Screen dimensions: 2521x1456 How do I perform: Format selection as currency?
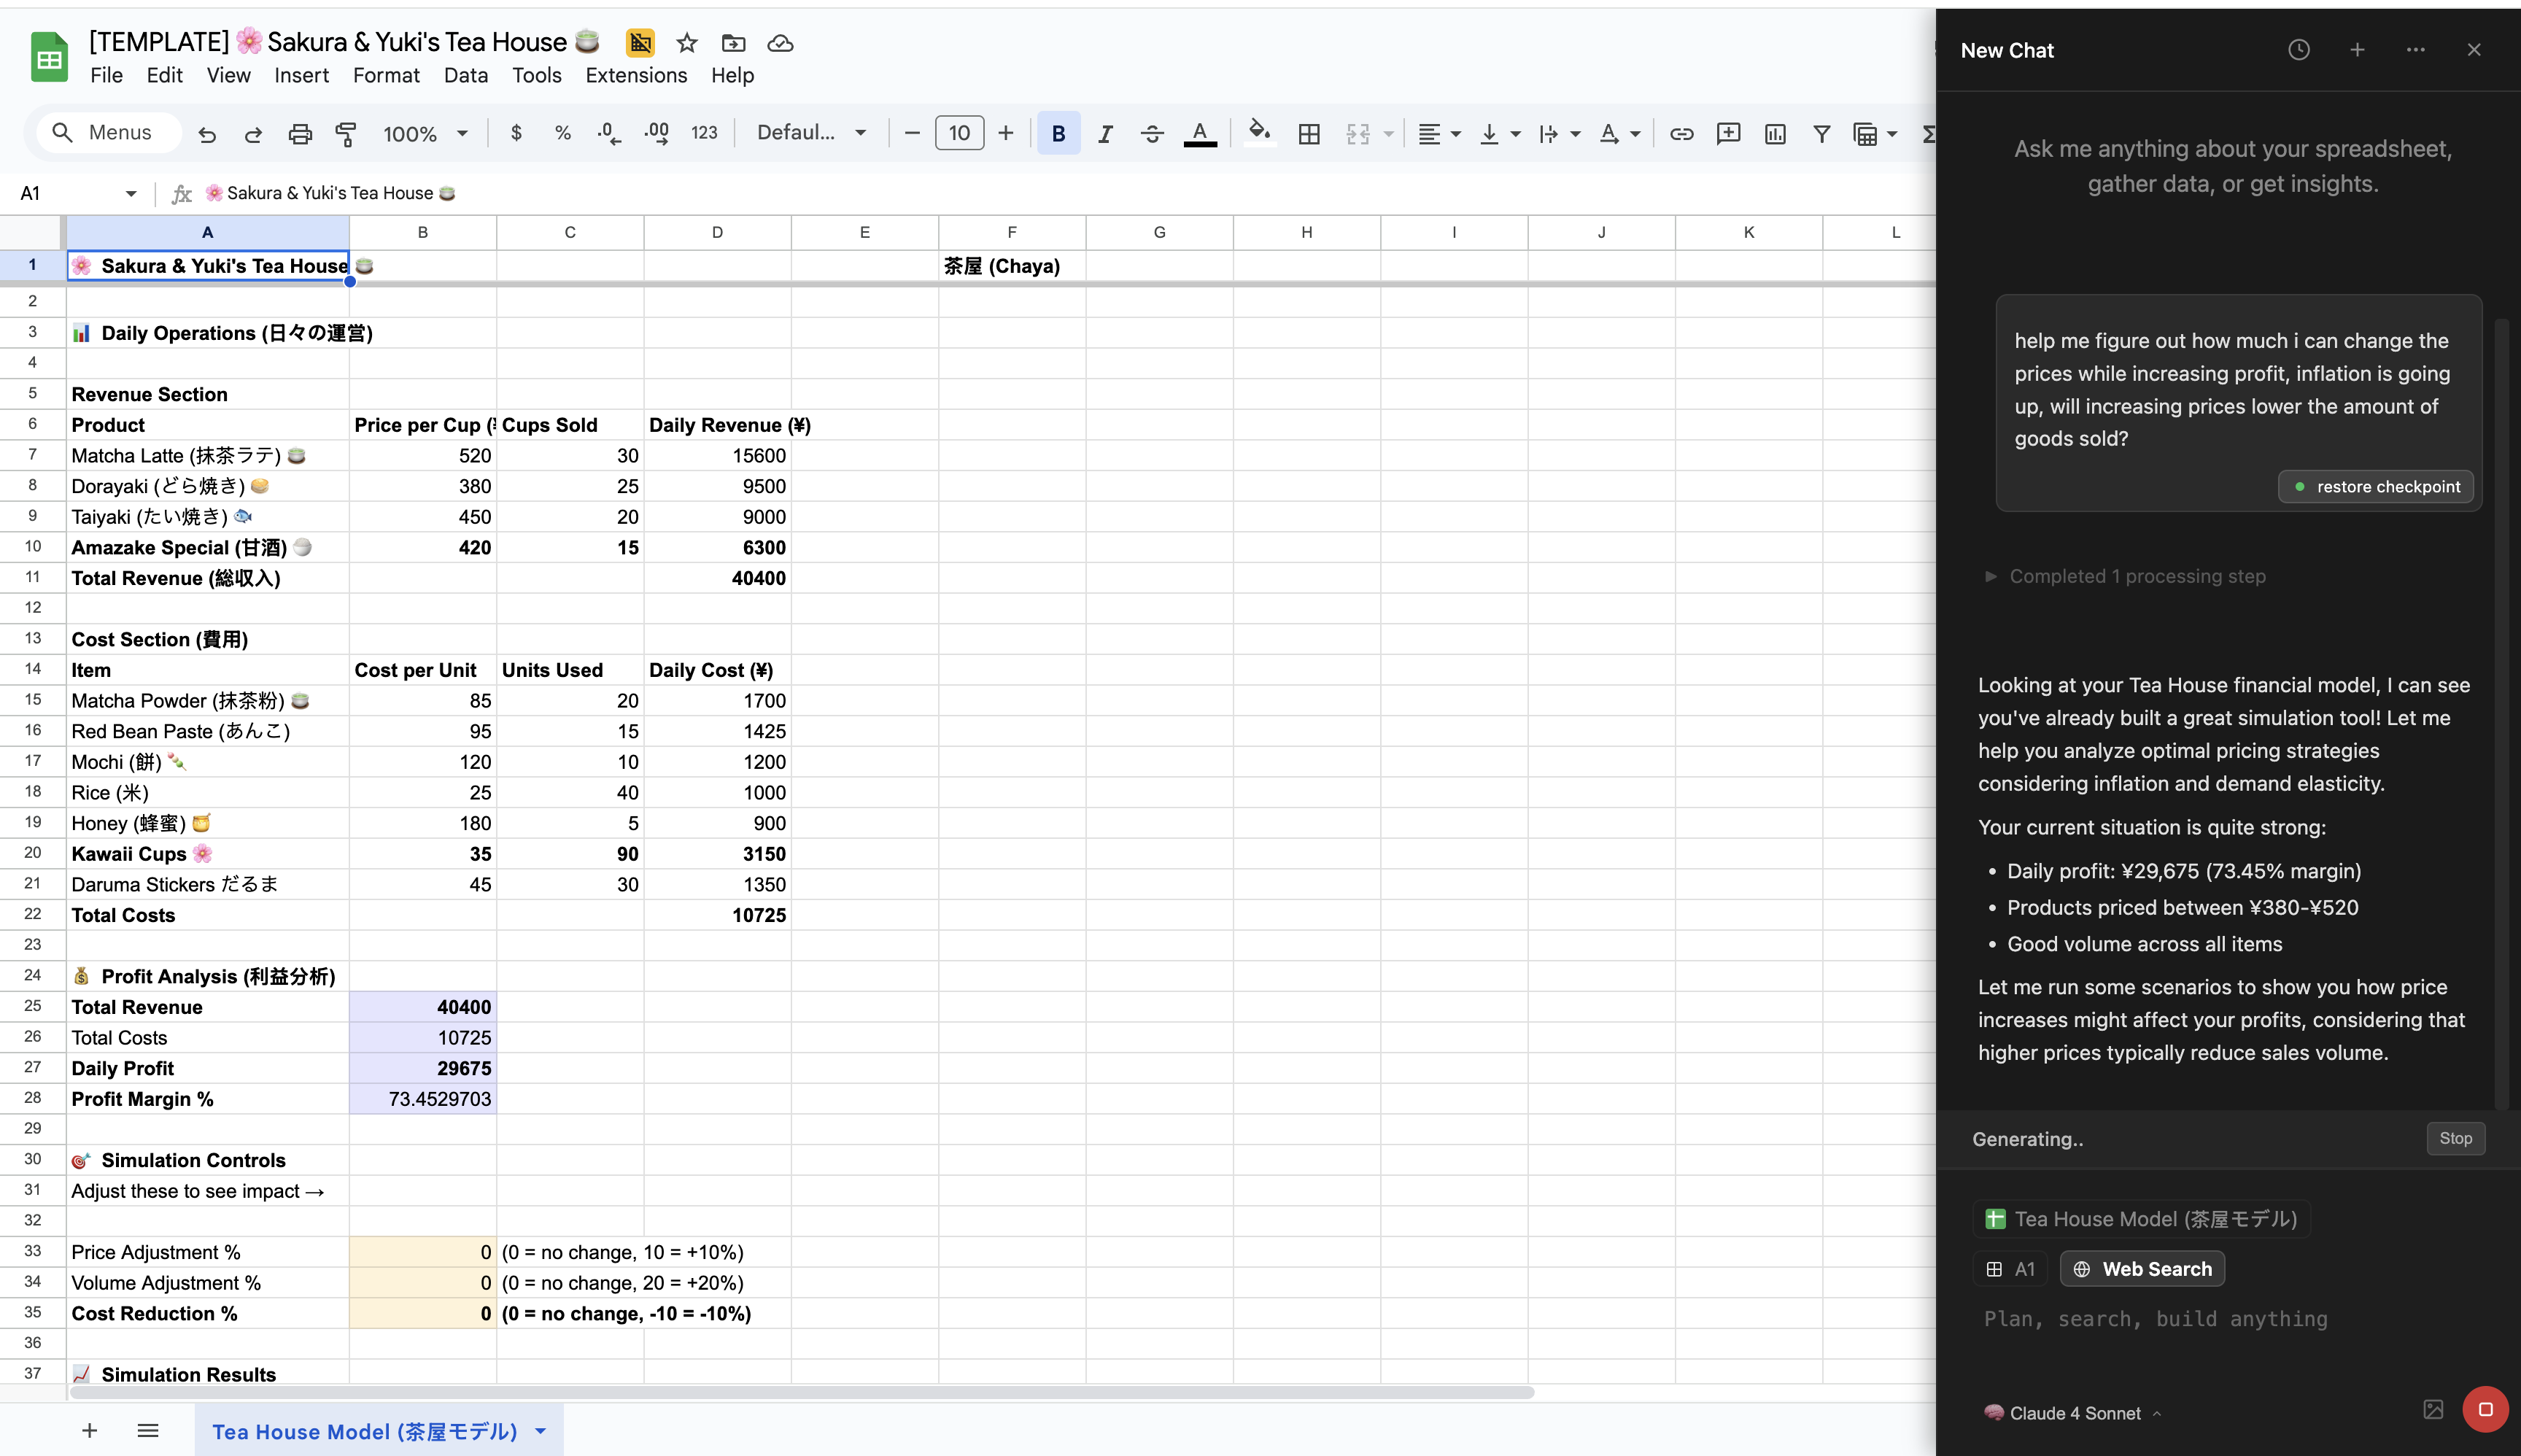pyautogui.click(x=516, y=132)
